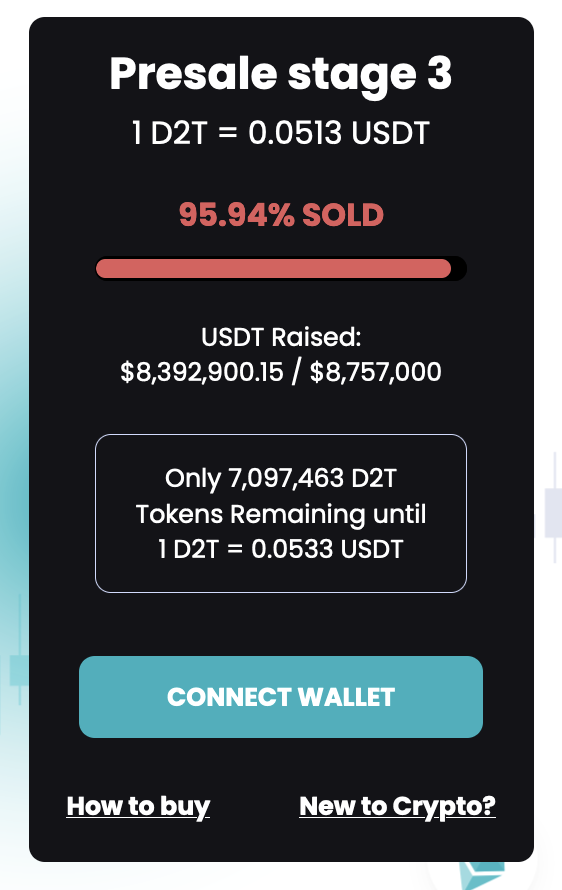Click the $8,392,900.15 raised amount
Image resolution: width=562 pixels, height=890 pixels.
(202, 372)
